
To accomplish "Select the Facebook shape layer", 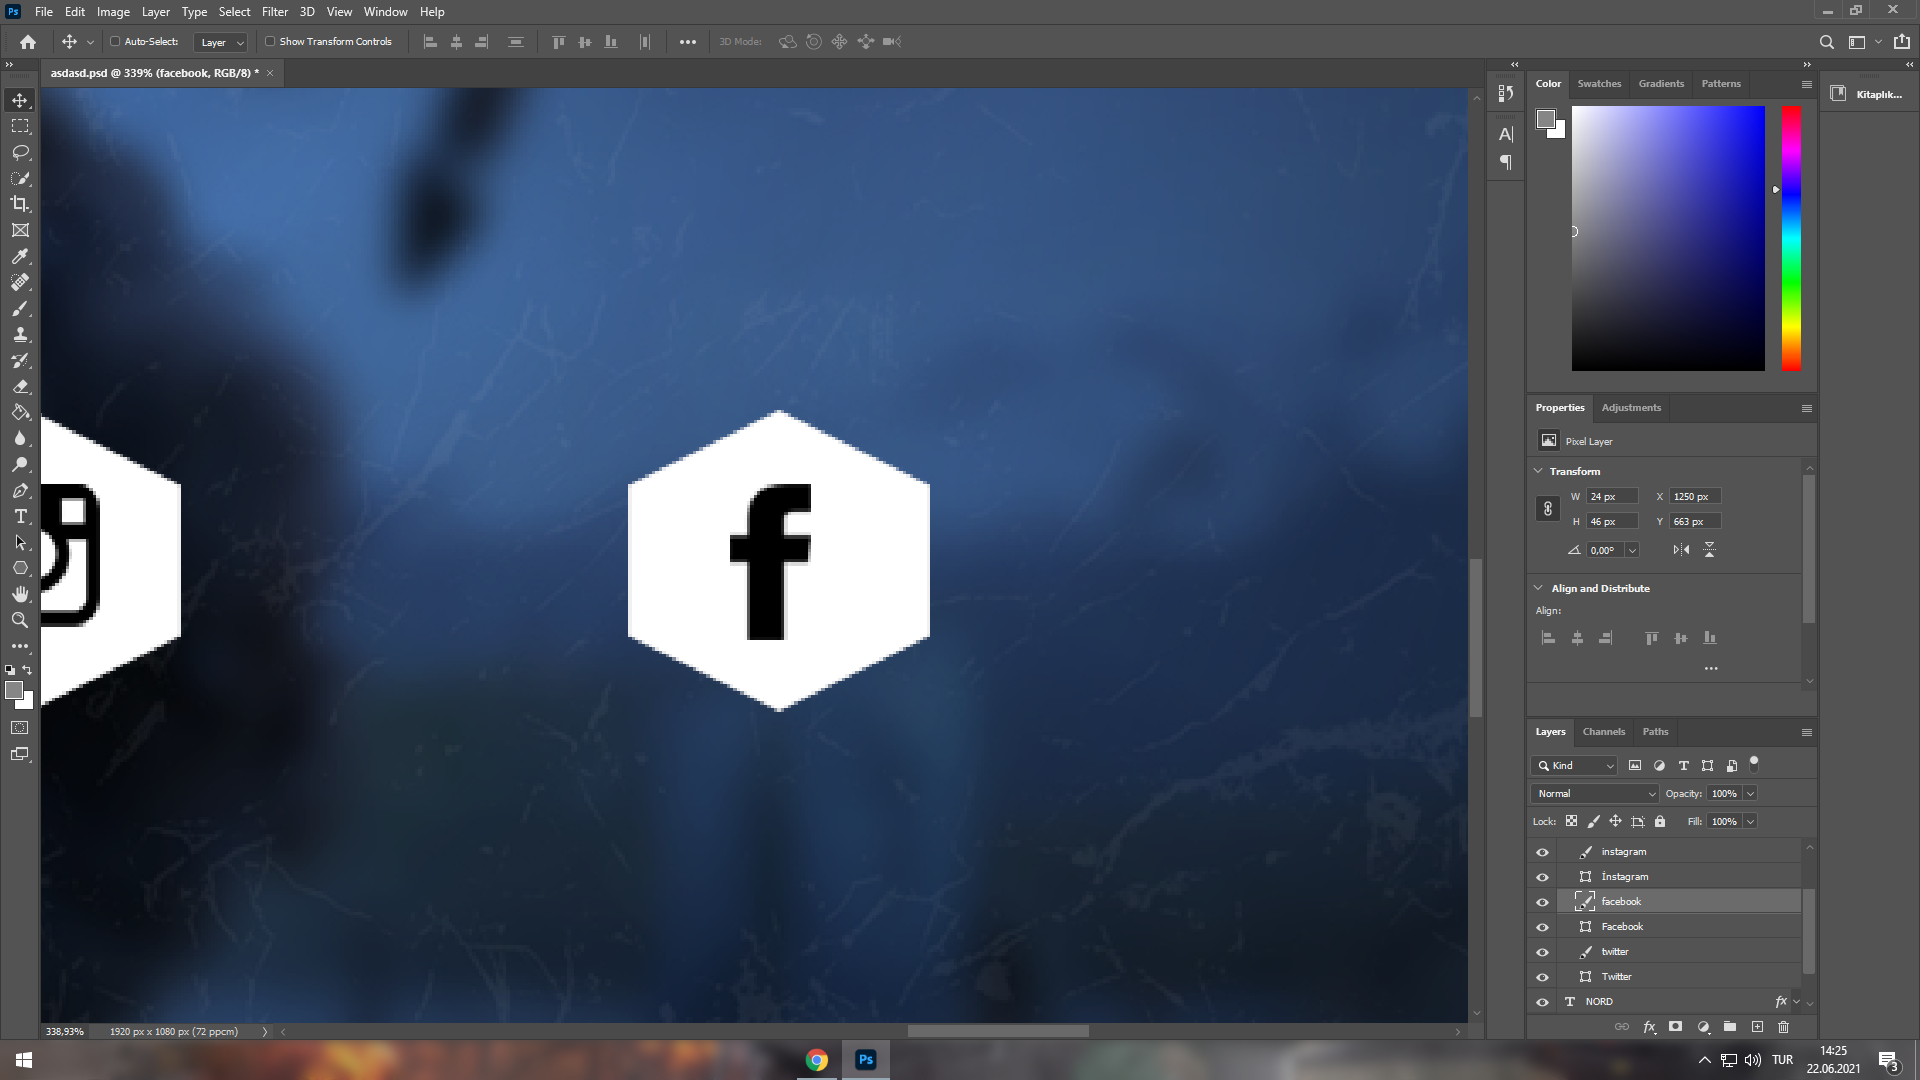I will tap(1622, 927).
